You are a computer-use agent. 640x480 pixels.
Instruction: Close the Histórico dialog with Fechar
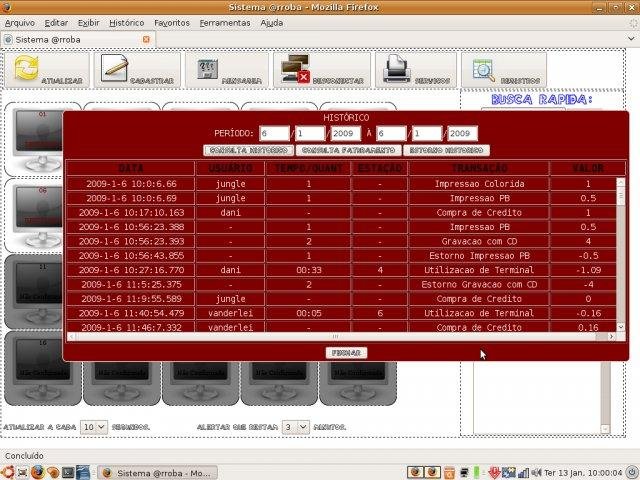[x=346, y=353]
